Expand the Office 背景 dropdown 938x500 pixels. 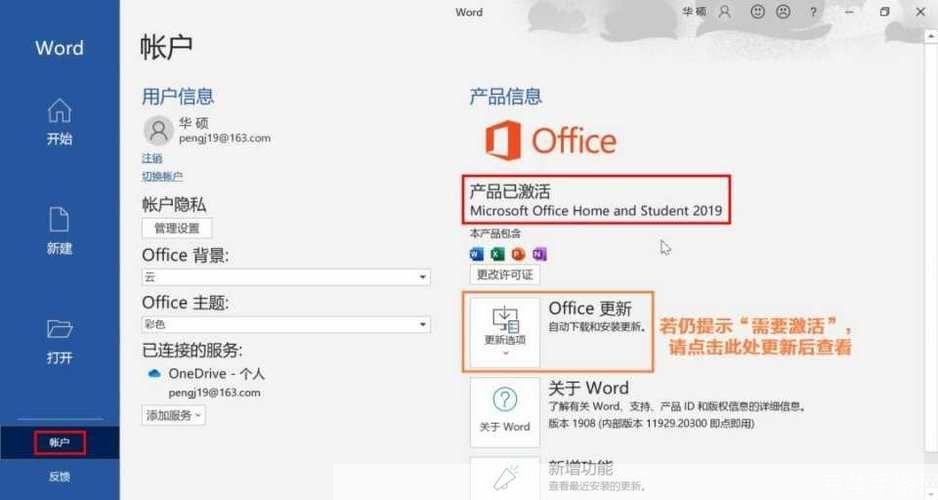pyautogui.click(x=286, y=277)
